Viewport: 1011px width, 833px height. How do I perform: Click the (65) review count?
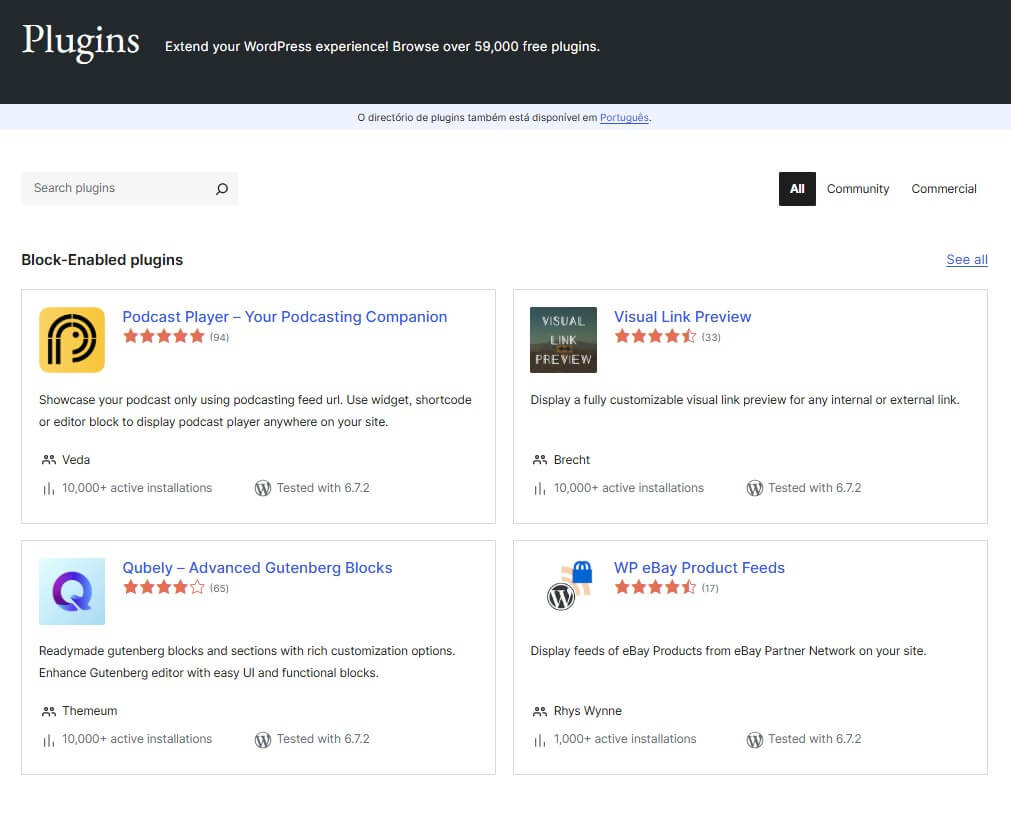(x=219, y=588)
